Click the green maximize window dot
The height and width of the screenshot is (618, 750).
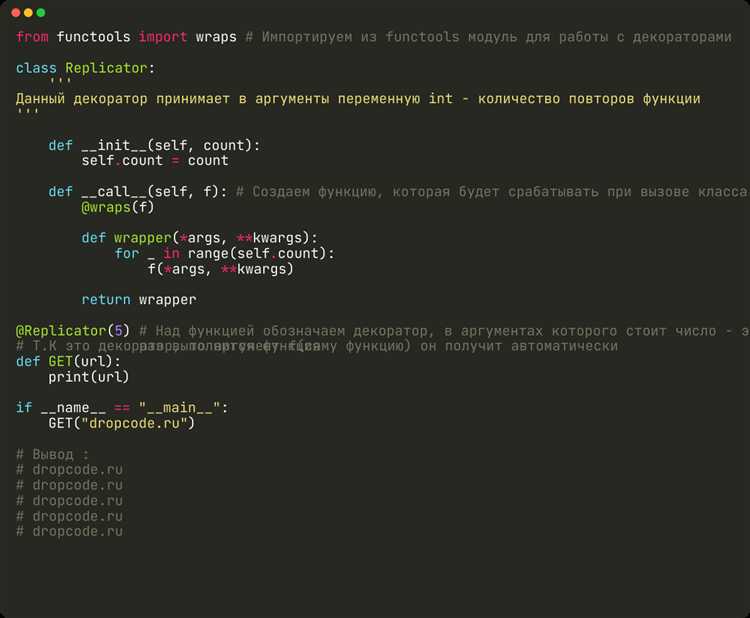(41, 13)
